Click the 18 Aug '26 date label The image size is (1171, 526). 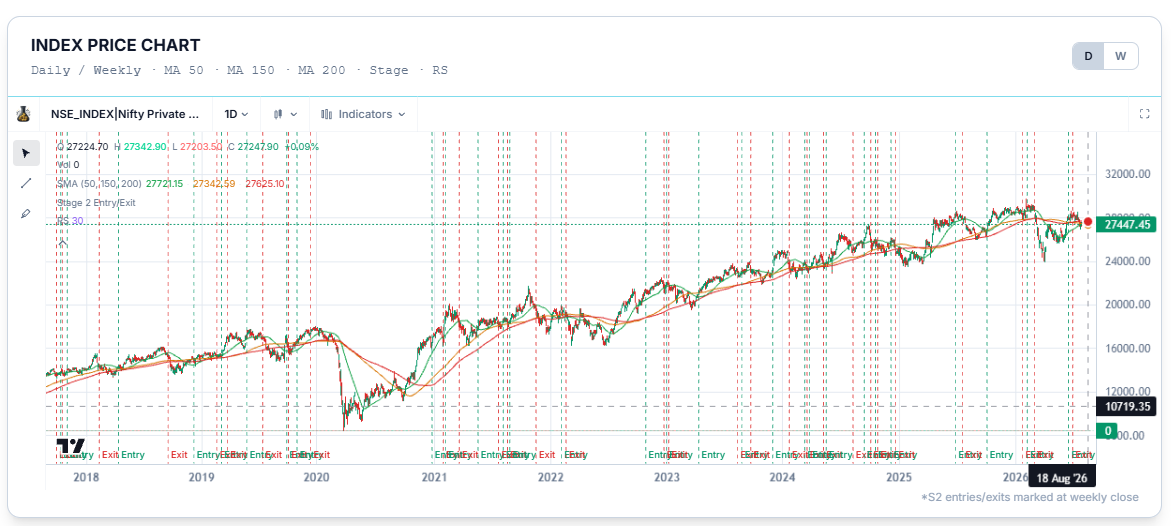(1064, 476)
